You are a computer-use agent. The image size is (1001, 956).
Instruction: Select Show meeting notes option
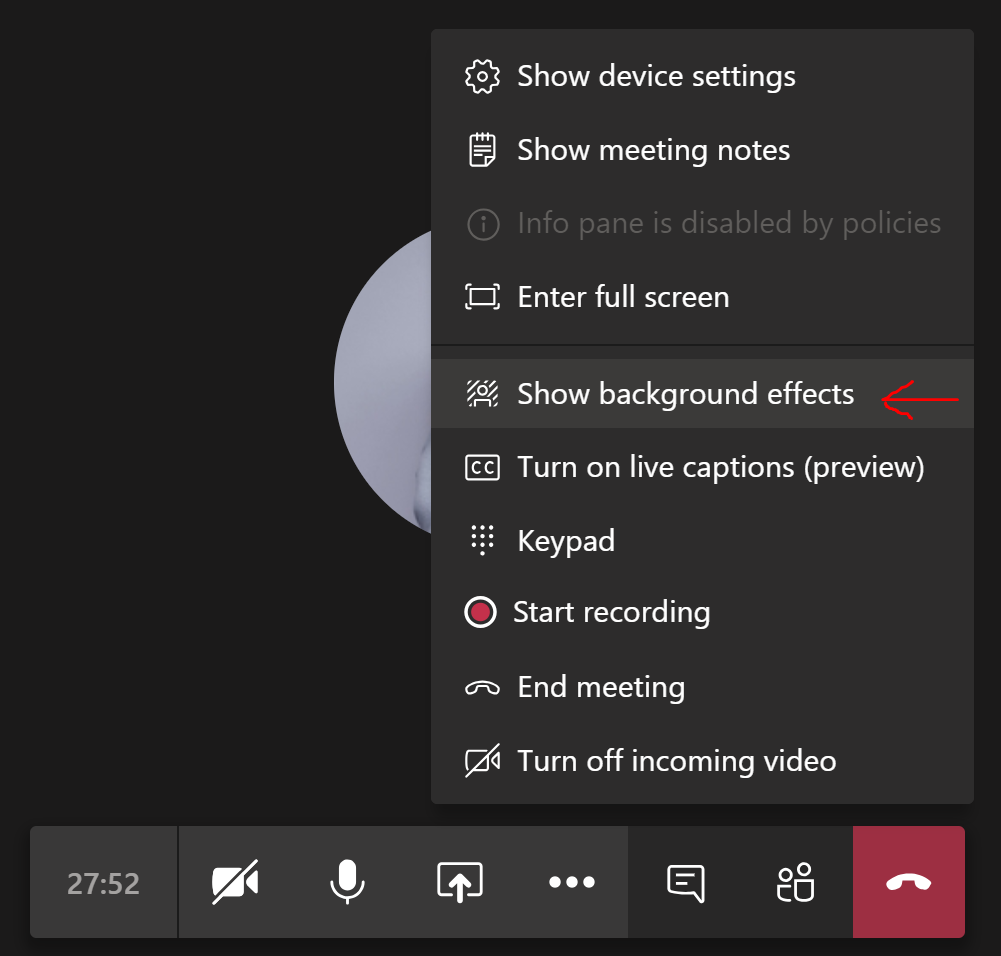click(702, 151)
